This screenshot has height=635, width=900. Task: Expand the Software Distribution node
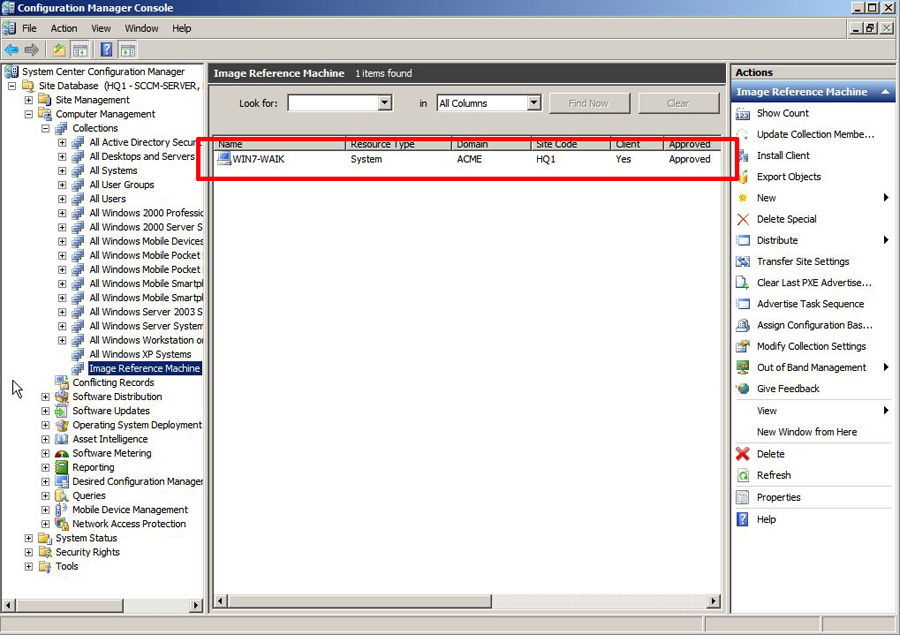(x=45, y=397)
